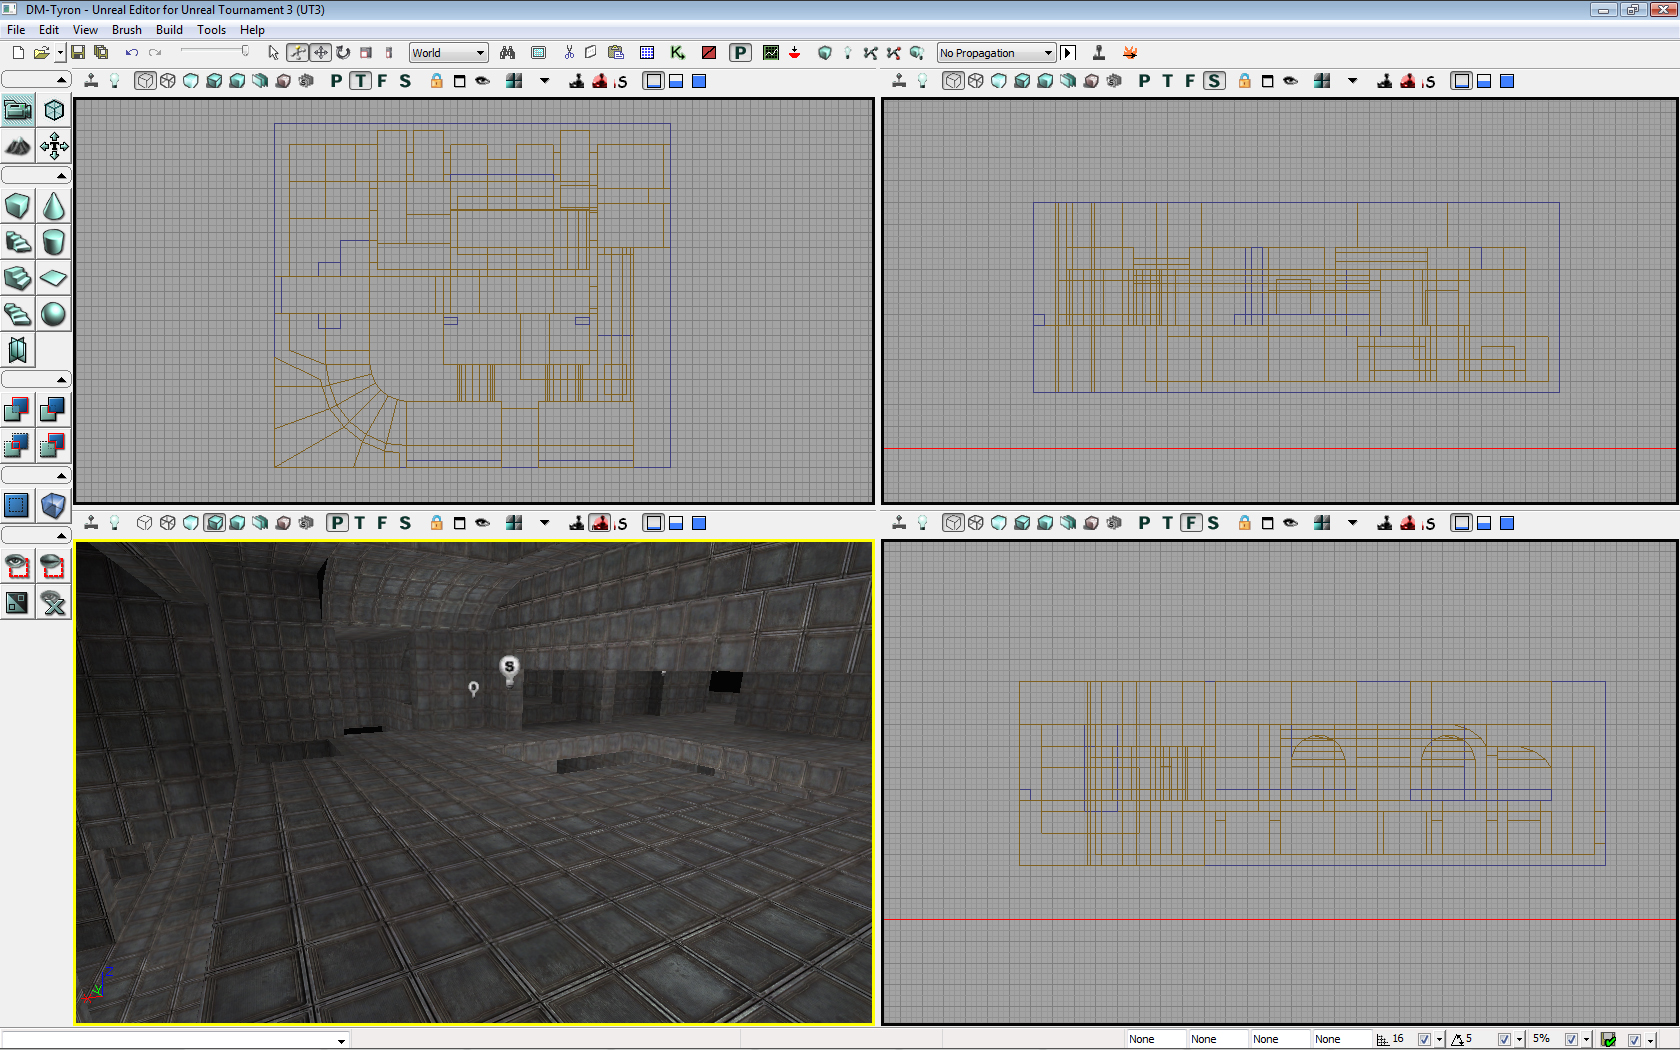Click the Save level floppy icon
The image size is (1680, 1050).
(78, 53)
